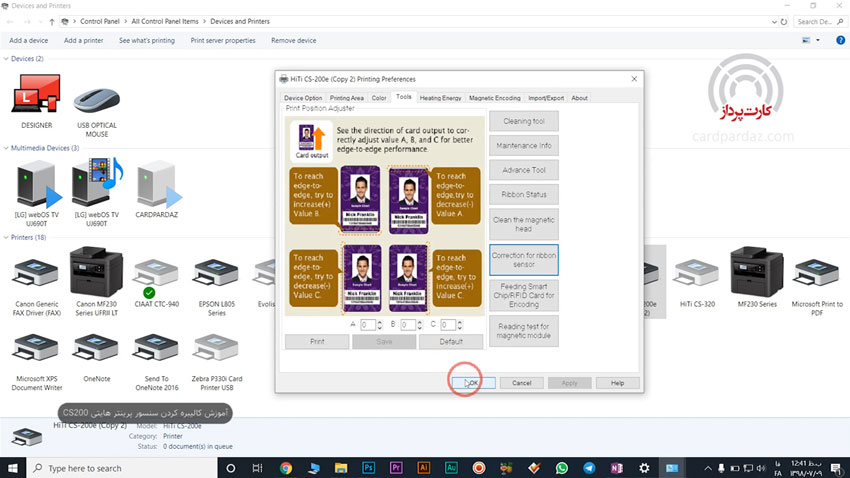Collapse the Multimedia Devices (3) group

(x=6, y=148)
